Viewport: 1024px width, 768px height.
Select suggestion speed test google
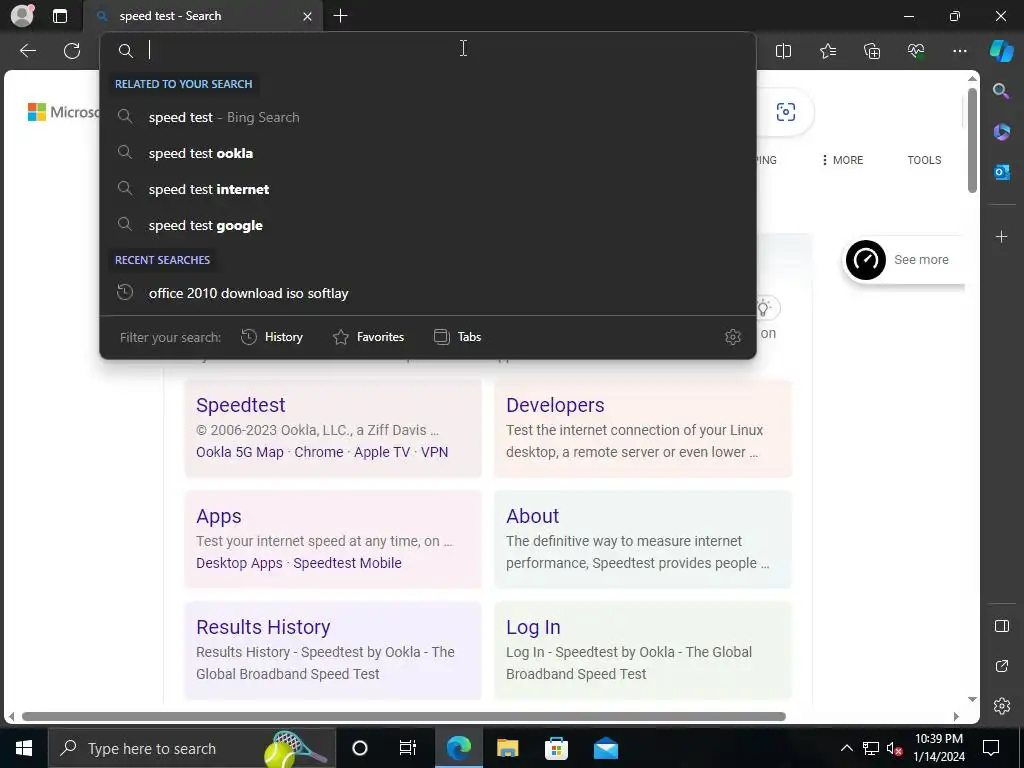tap(428, 225)
